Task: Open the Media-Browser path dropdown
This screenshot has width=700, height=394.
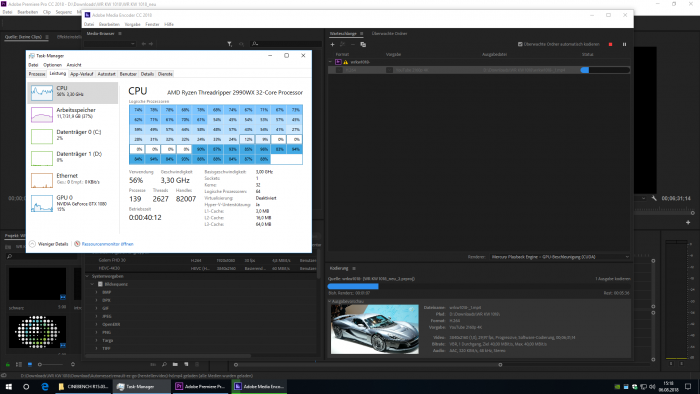Action: coord(110,44)
